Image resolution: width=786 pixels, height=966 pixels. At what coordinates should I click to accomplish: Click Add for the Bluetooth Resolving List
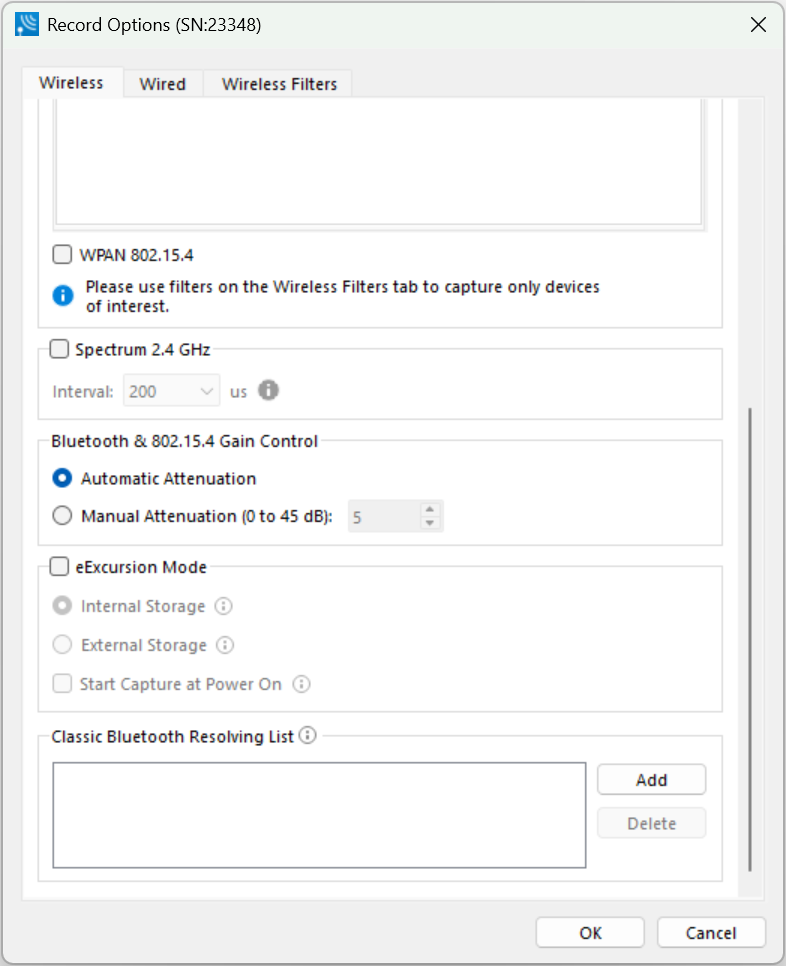click(x=652, y=780)
